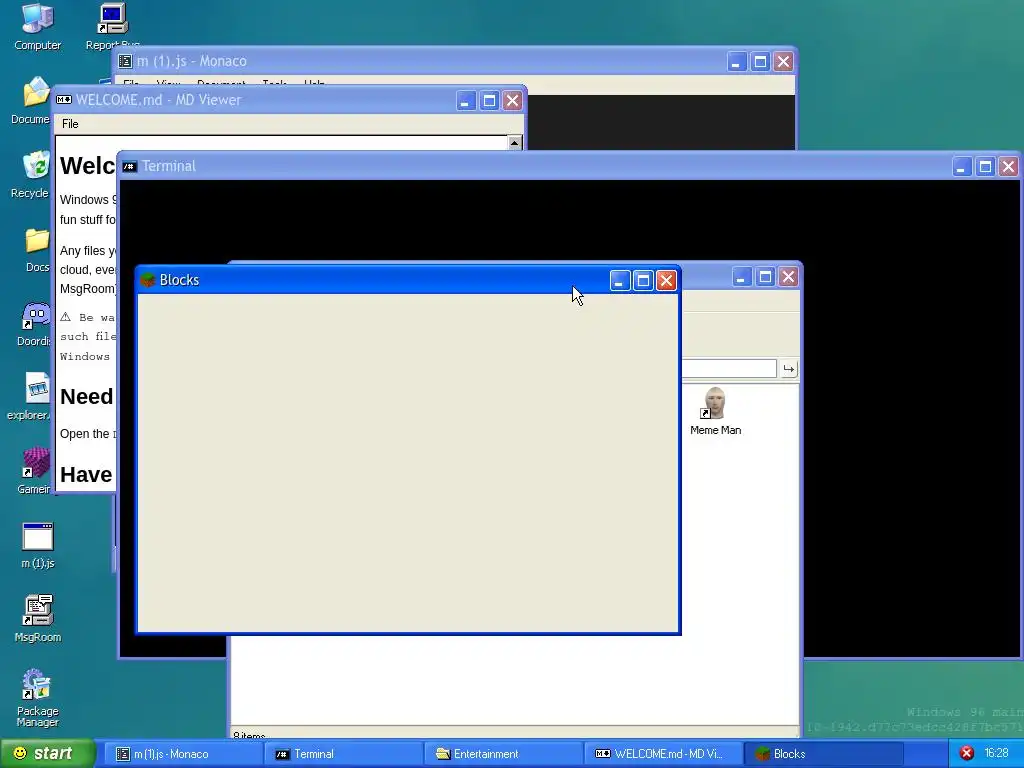Click the 16:28 clock in system tray

[x=997, y=753]
